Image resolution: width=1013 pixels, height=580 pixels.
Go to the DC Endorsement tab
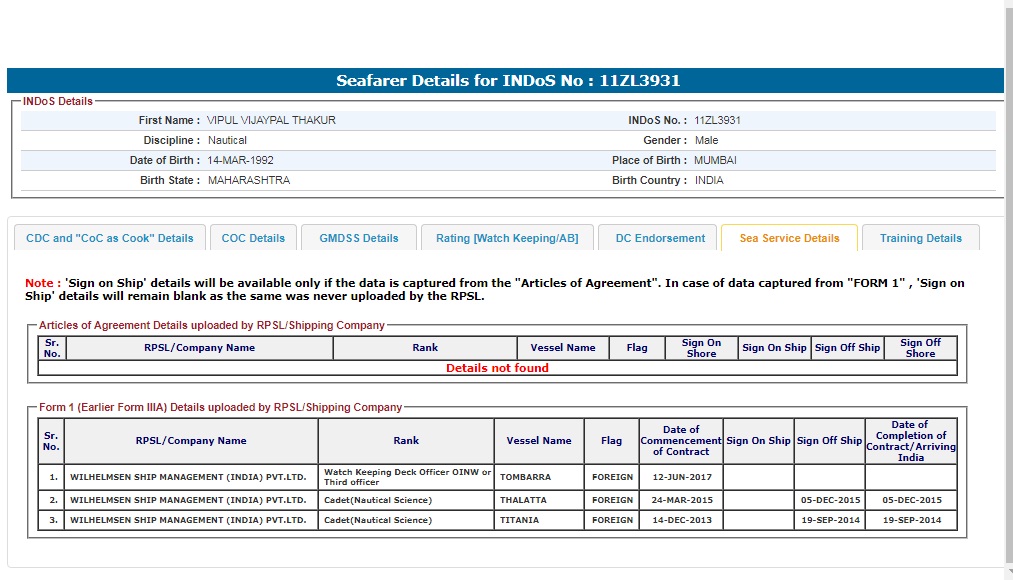tap(660, 238)
